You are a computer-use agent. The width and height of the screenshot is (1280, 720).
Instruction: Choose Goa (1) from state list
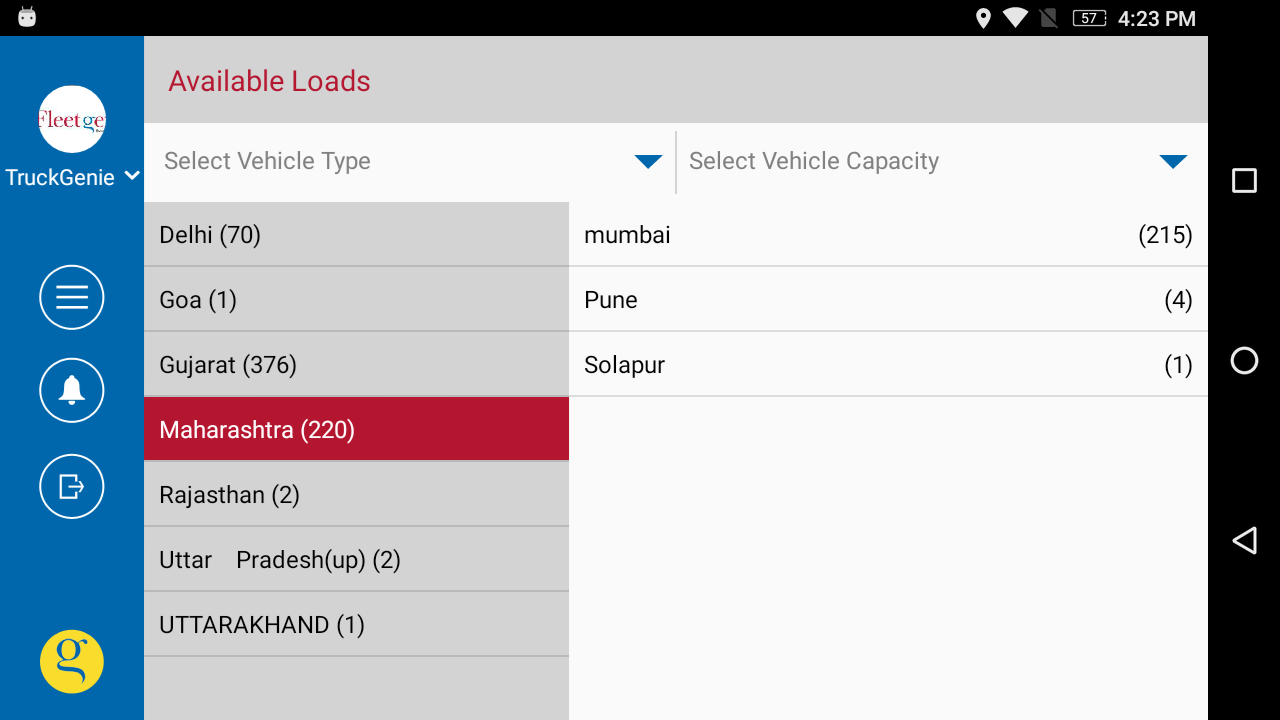[356, 300]
